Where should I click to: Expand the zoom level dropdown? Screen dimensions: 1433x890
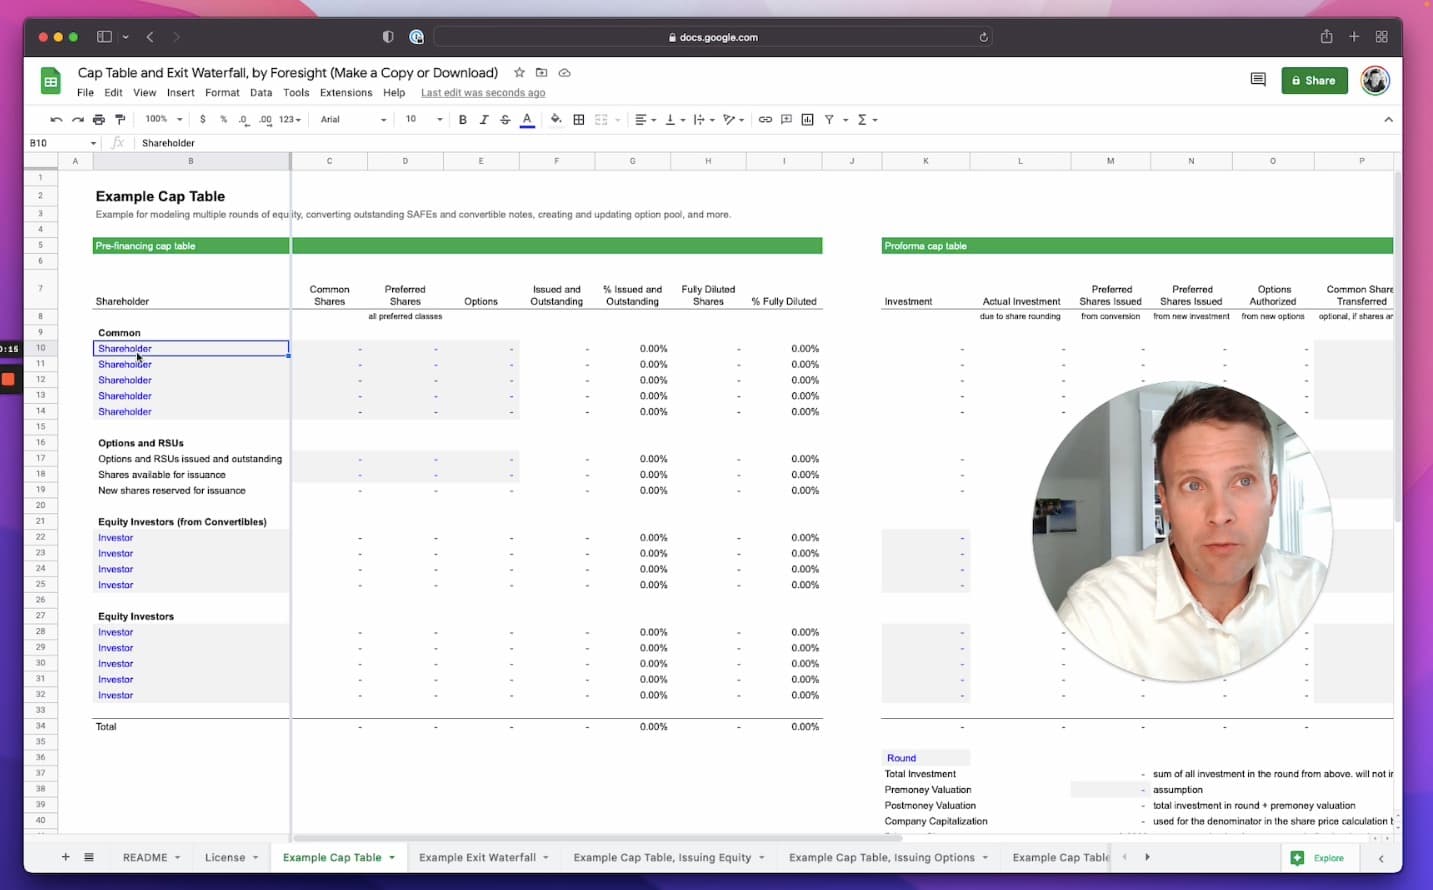point(164,119)
